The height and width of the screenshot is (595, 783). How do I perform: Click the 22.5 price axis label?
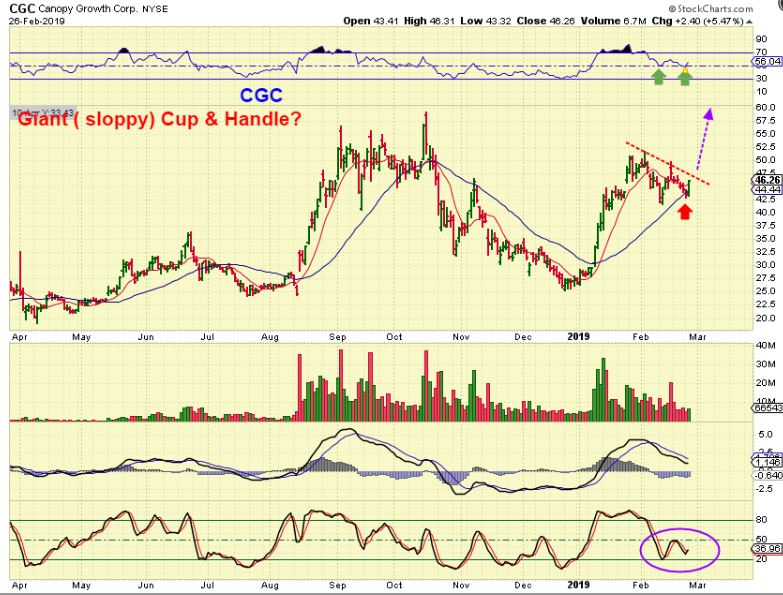[x=765, y=304]
